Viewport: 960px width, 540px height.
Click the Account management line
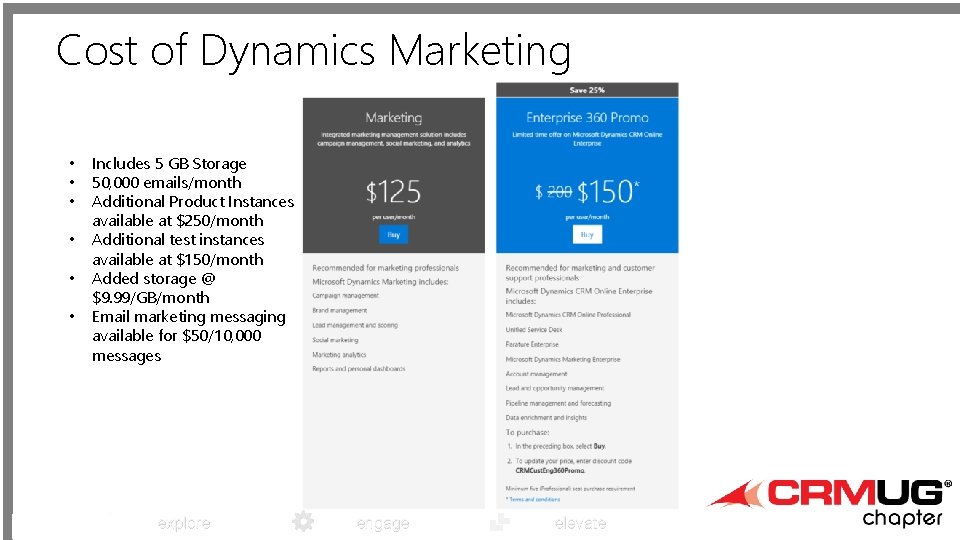536,373
